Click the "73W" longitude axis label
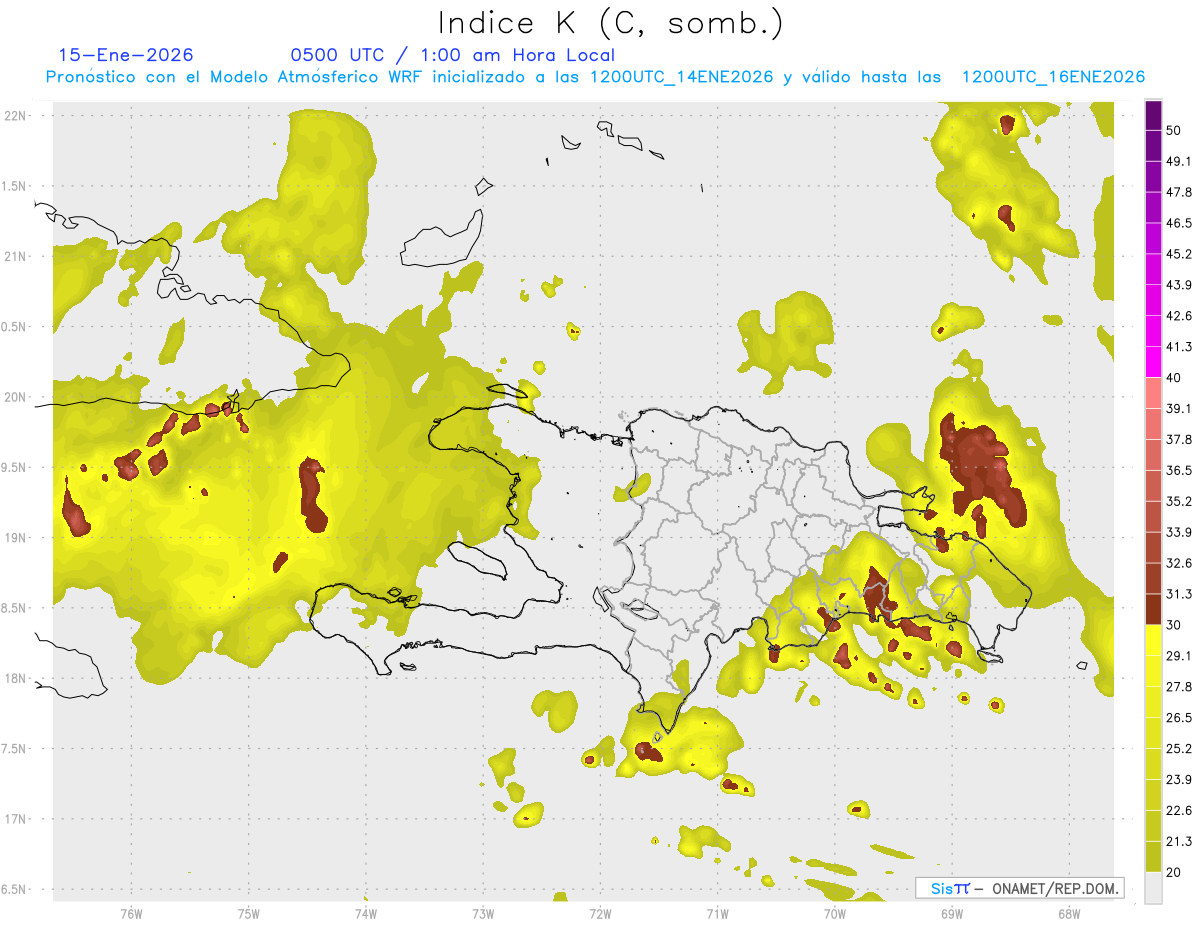Image resolution: width=1200 pixels, height=927 pixels. coord(483,914)
